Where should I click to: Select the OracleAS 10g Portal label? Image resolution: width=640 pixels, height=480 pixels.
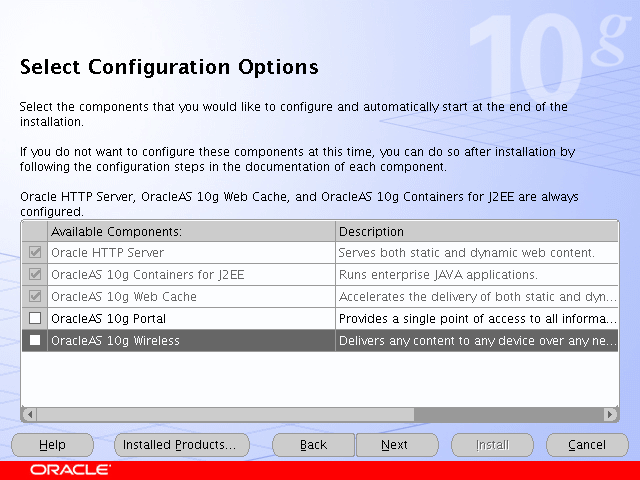(x=108, y=319)
